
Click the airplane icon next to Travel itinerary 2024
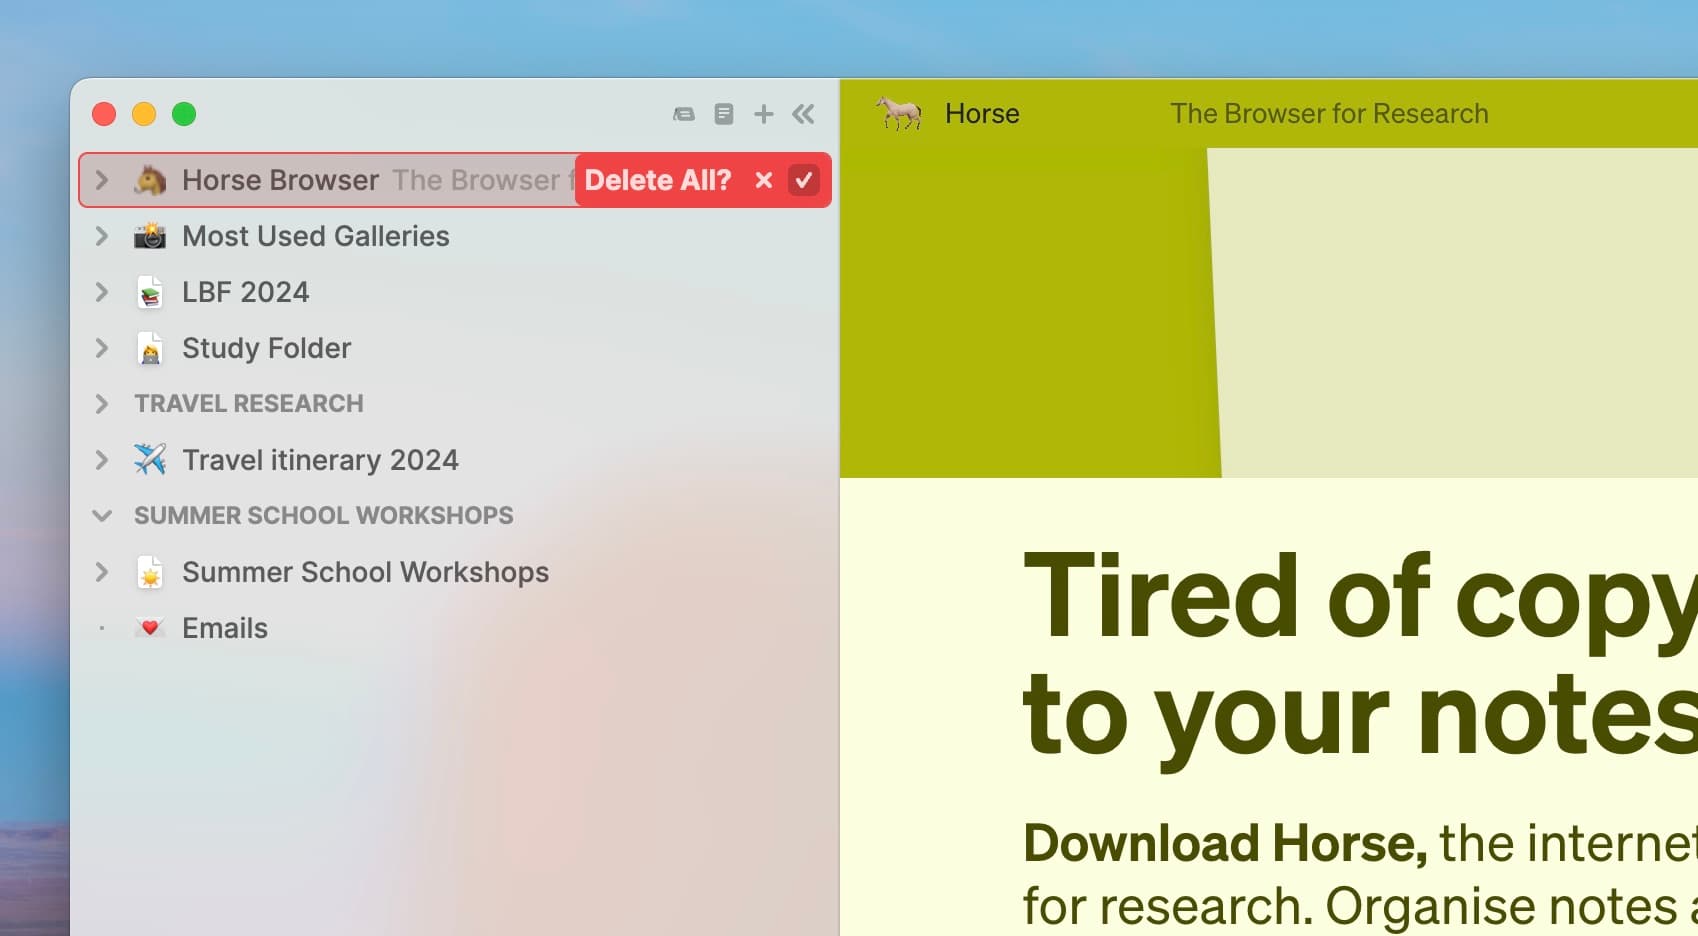tap(149, 459)
